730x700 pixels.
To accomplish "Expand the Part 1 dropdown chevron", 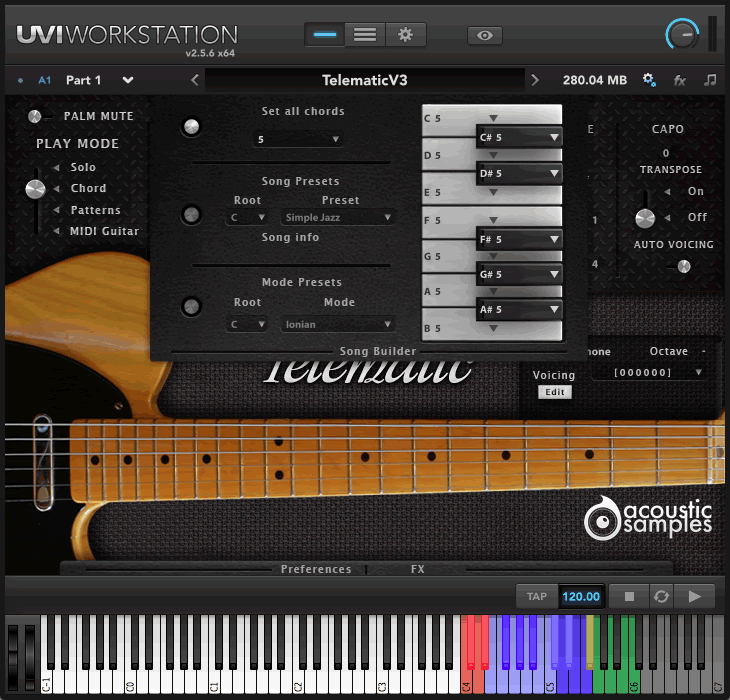I will click(128, 80).
